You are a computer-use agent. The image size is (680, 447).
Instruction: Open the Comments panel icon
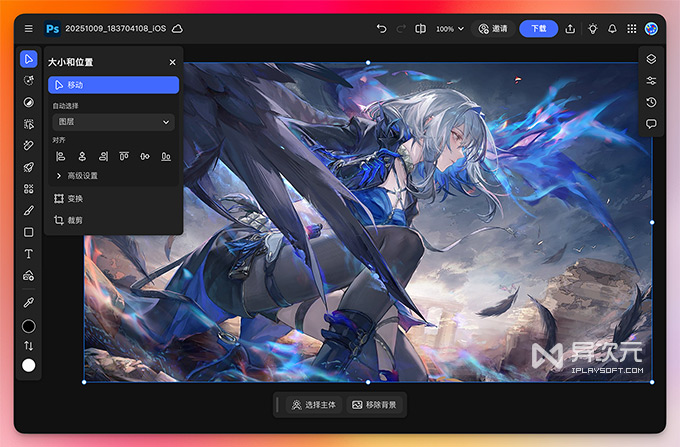(x=651, y=124)
